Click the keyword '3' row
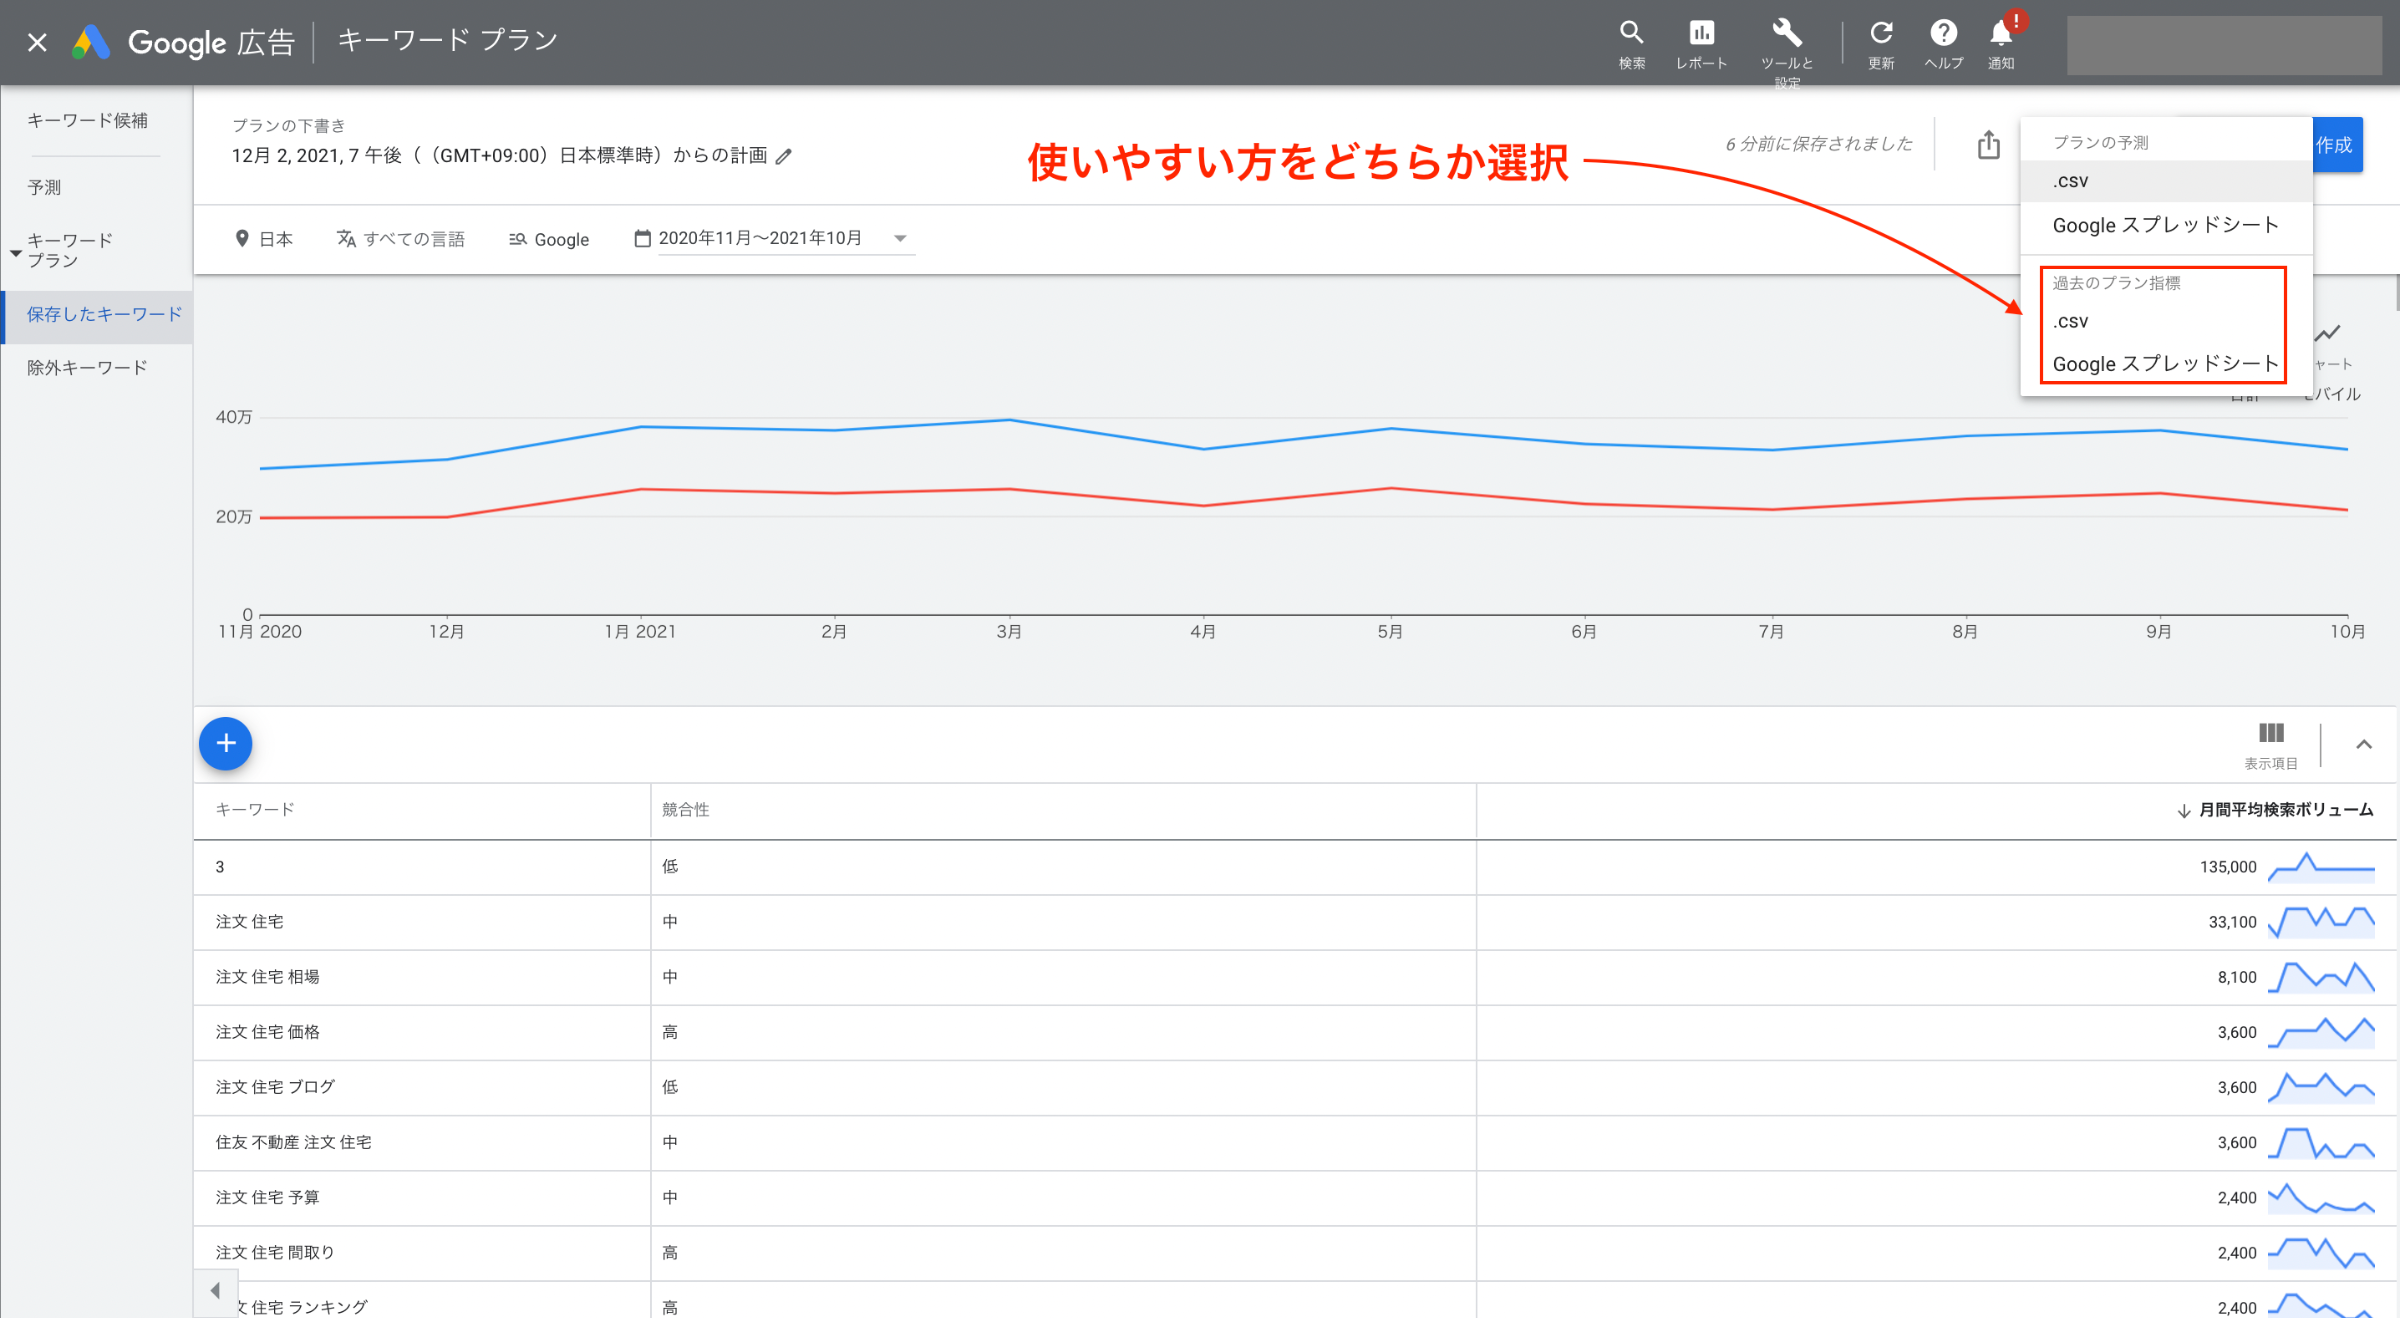The image size is (2400, 1318). [x=1295, y=867]
